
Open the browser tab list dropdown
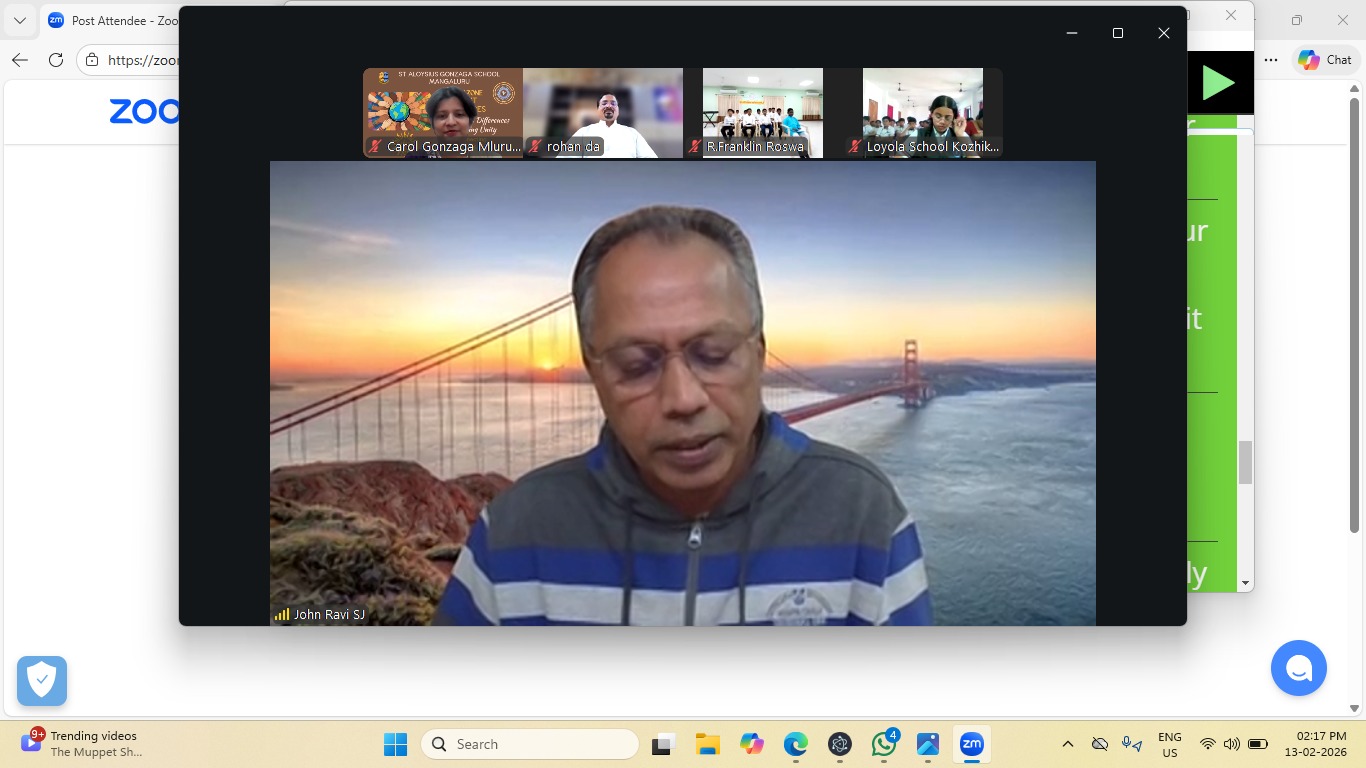[20, 20]
